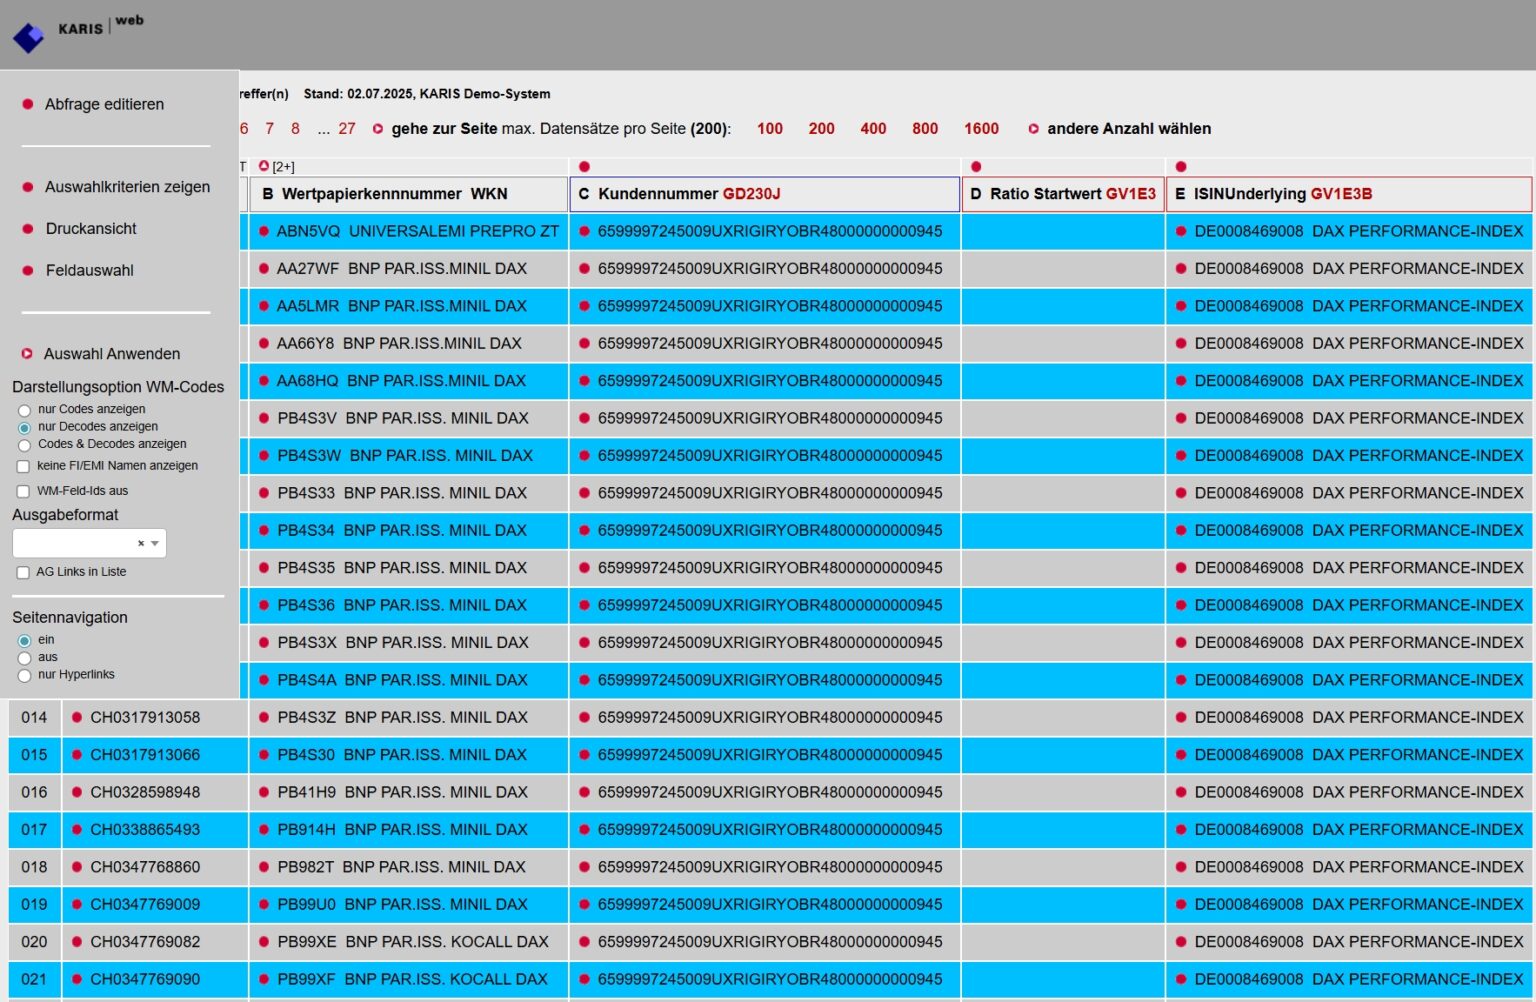Click the red bullet before CH0328598948
The width and height of the screenshot is (1536, 1002).
point(77,792)
